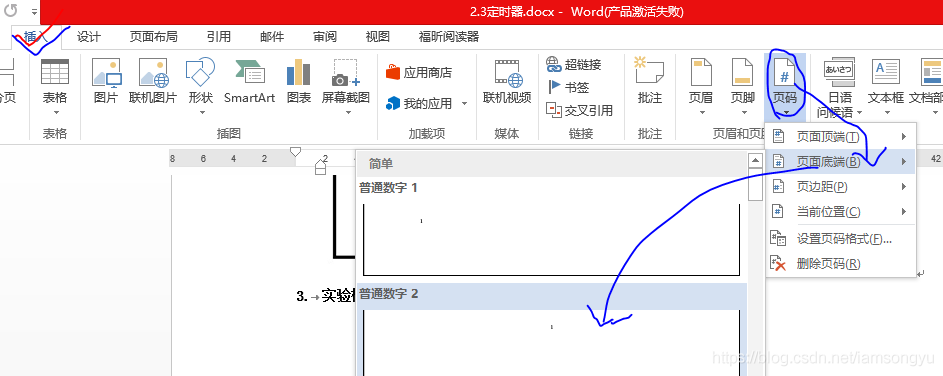Insert a Hyperlink (超链接)
This screenshot has width=943, height=376.
coord(574,64)
